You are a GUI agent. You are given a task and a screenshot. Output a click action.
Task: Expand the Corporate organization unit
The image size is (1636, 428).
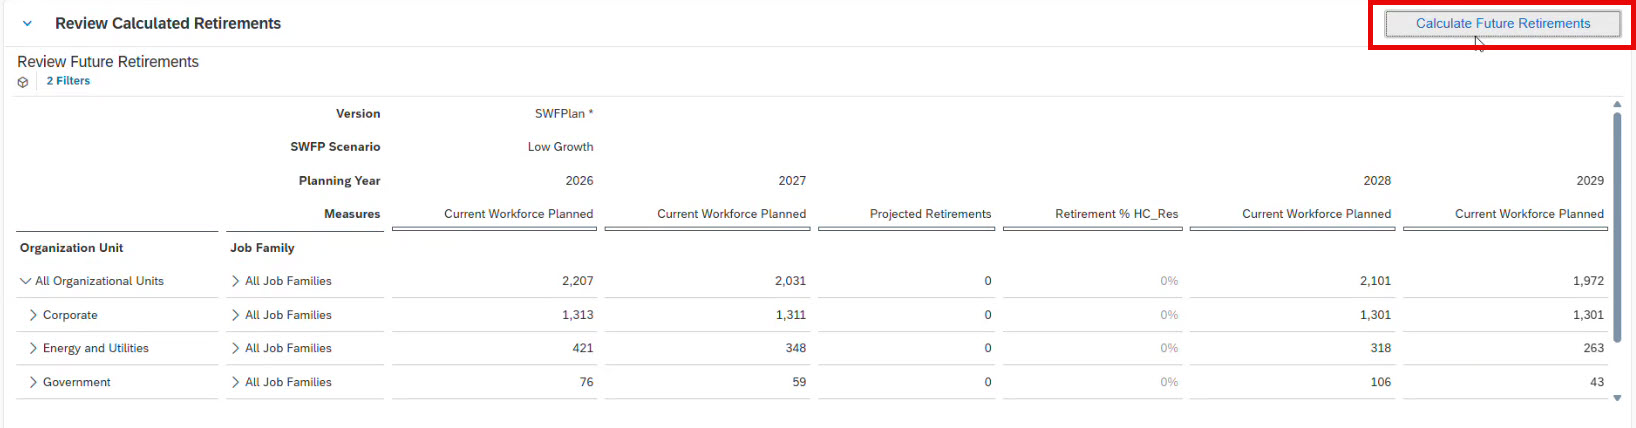click(x=33, y=315)
